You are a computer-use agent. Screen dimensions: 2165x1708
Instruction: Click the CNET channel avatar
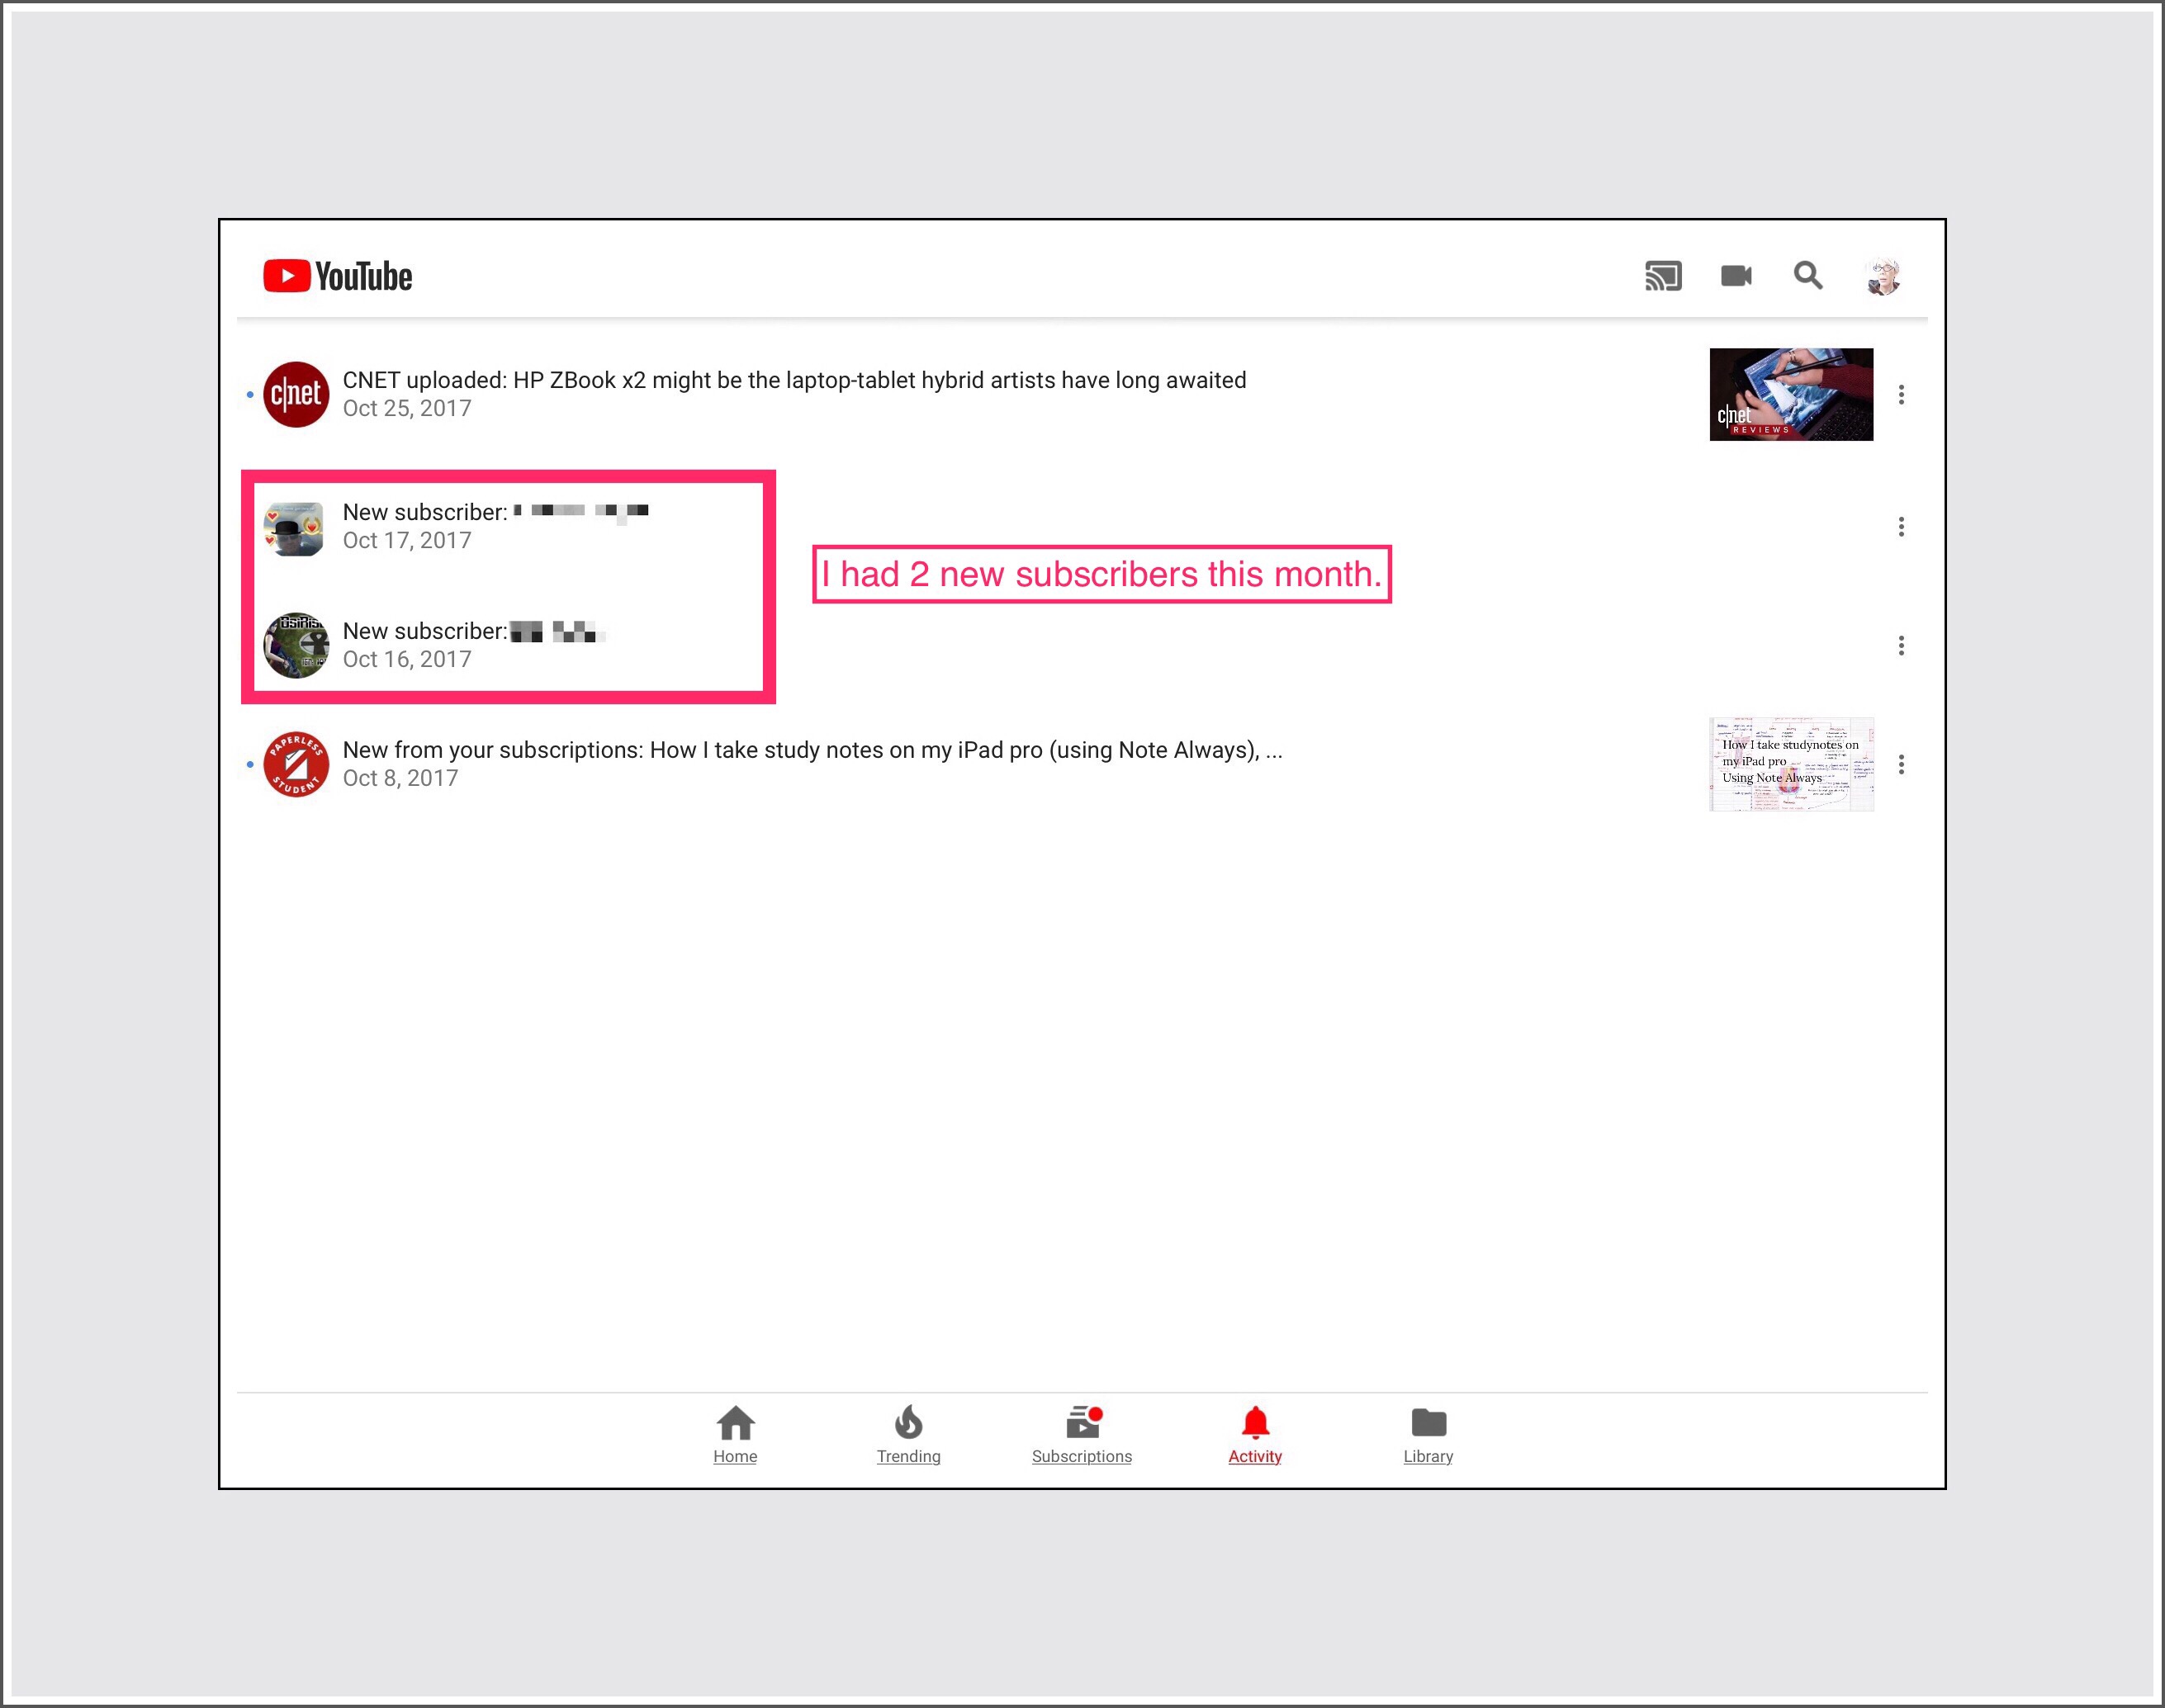click(296, 394)
